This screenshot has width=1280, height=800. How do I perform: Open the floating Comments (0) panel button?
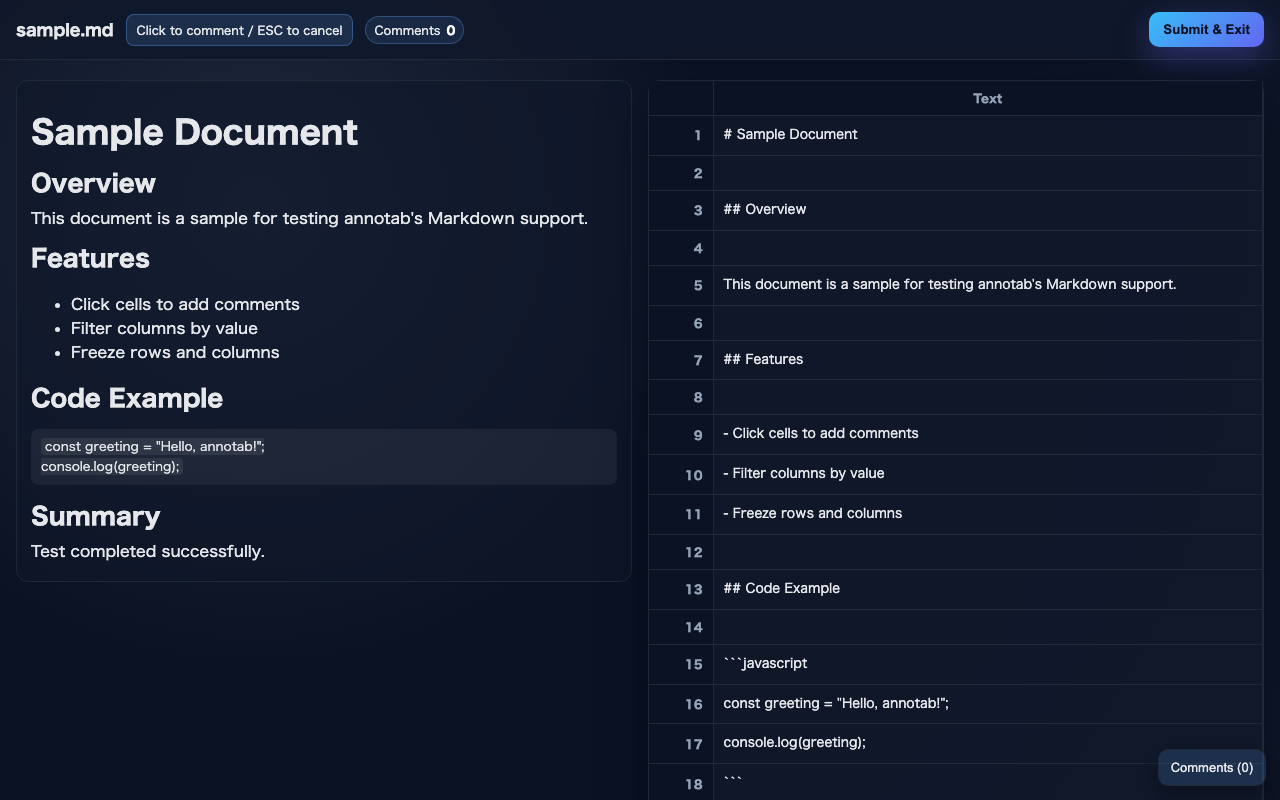pyautogui.click(x=1211, y=768)
